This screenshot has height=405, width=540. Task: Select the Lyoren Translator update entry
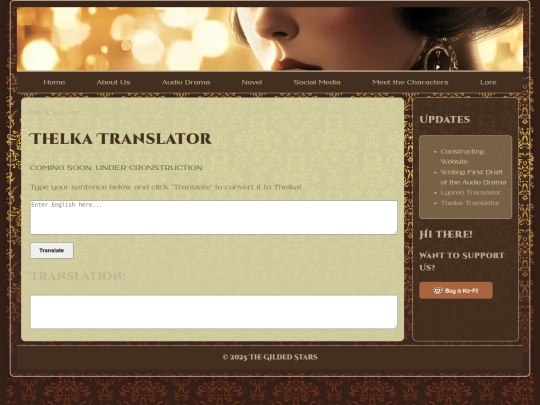[470, 193]
